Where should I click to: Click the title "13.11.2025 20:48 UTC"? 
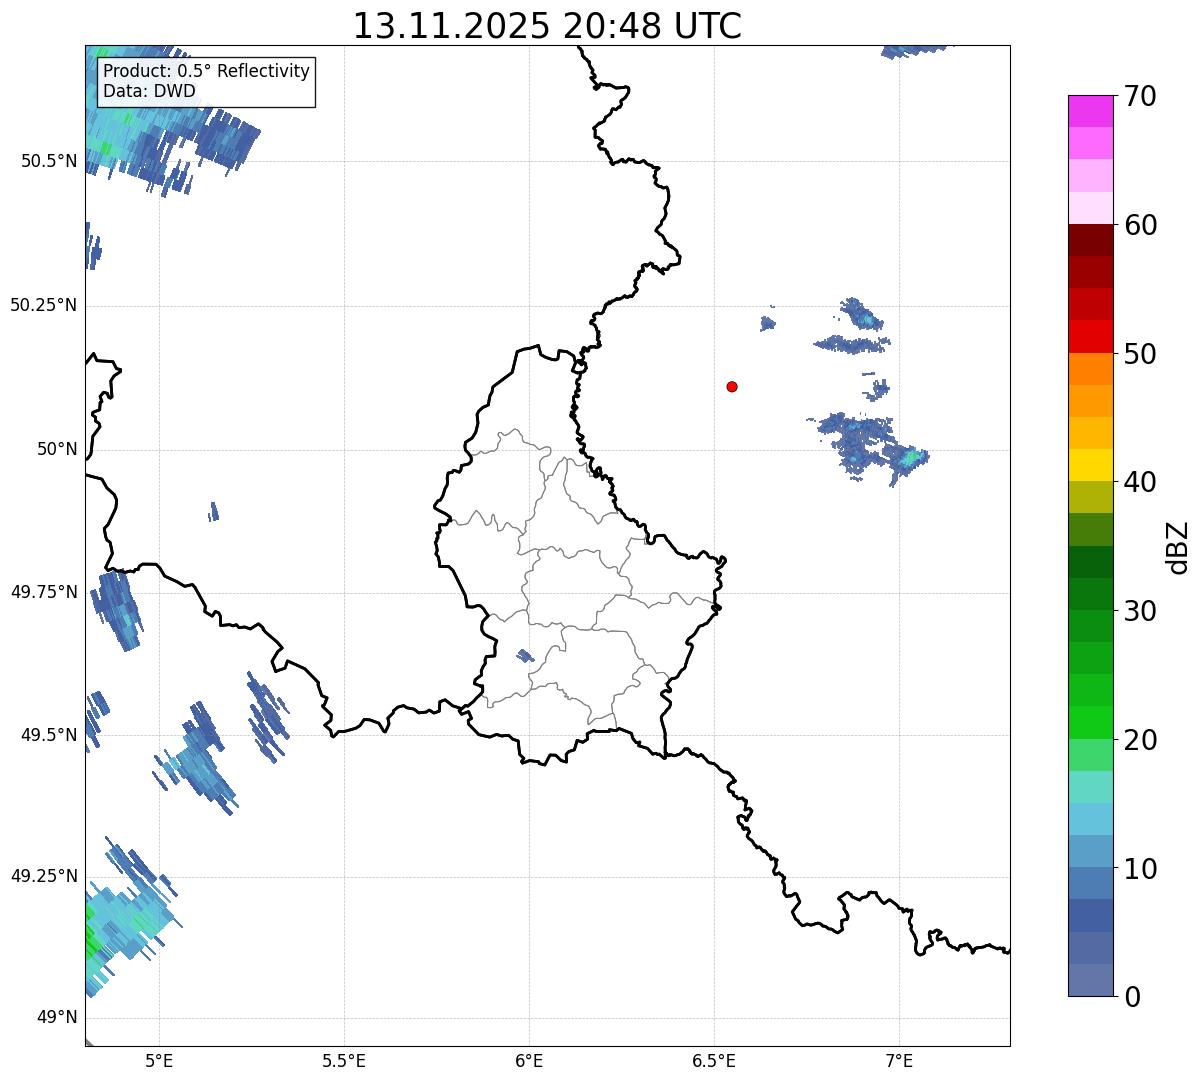[547, 26]
